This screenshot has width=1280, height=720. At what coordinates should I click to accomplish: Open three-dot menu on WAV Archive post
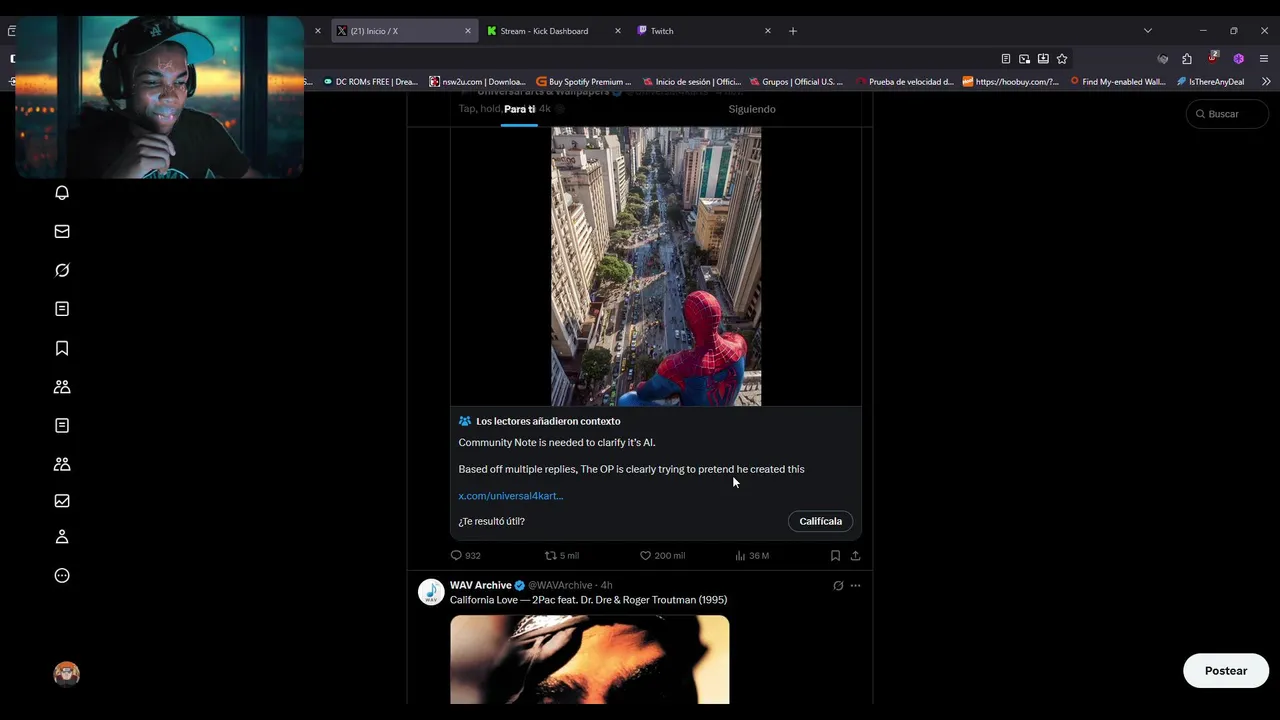[x=855, y=586]
